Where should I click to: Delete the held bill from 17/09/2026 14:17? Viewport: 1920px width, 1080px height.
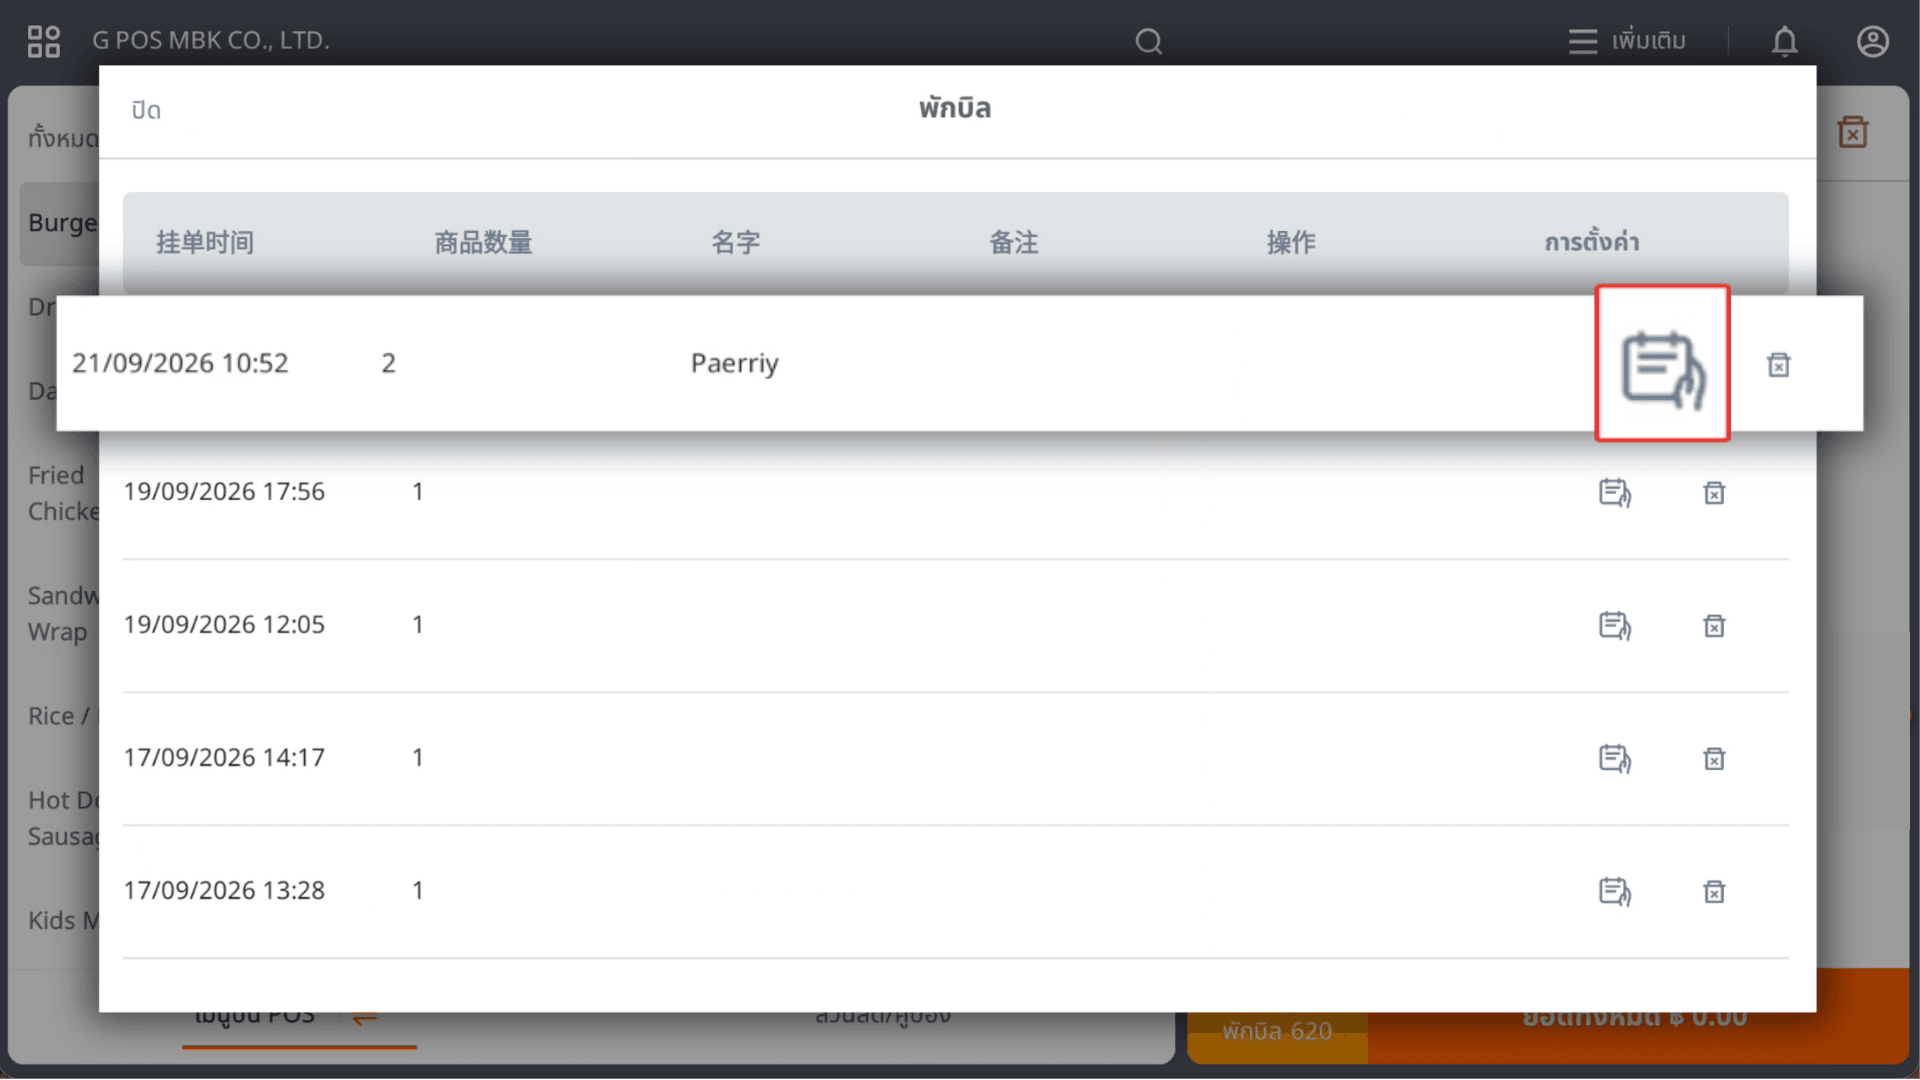[1714, 758]
